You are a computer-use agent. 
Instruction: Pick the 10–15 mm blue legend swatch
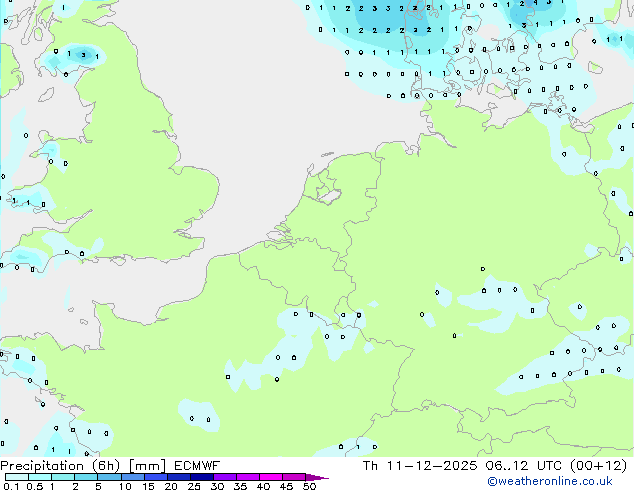coord(133,477)
